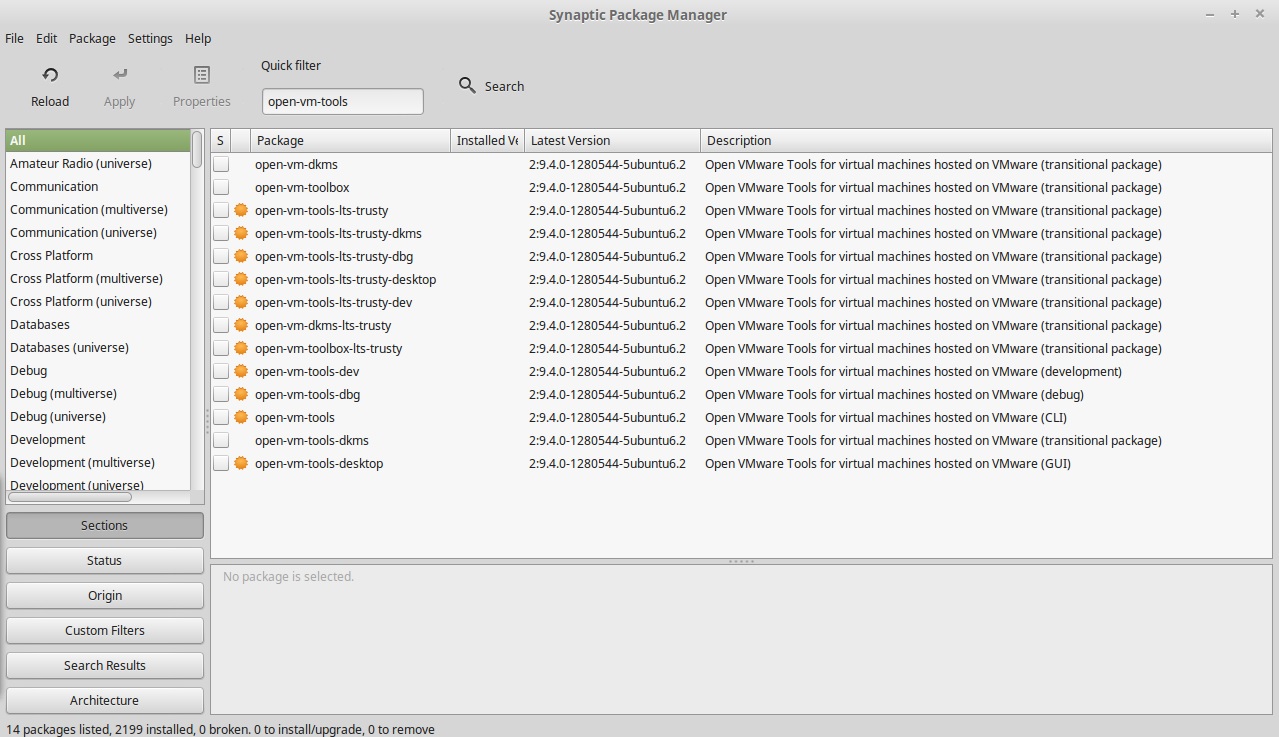Click the orange icon beside open-vm-tools-dev

pyautogui.click(x=240, y=371)
